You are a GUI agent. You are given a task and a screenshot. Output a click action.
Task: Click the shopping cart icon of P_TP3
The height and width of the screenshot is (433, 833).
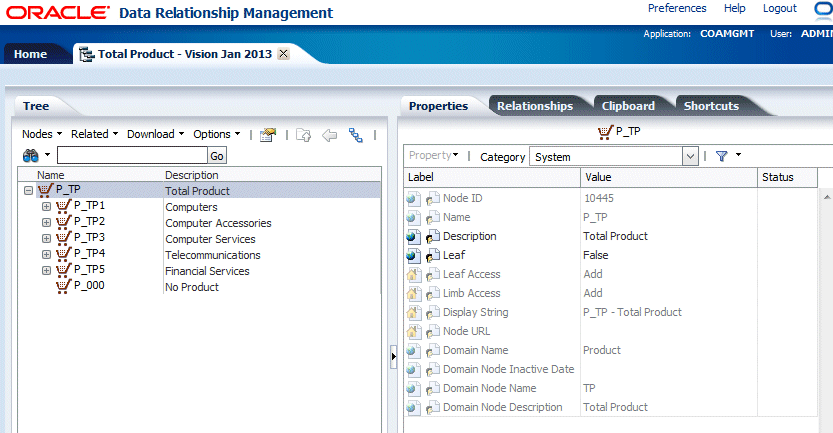pos(63,237)
